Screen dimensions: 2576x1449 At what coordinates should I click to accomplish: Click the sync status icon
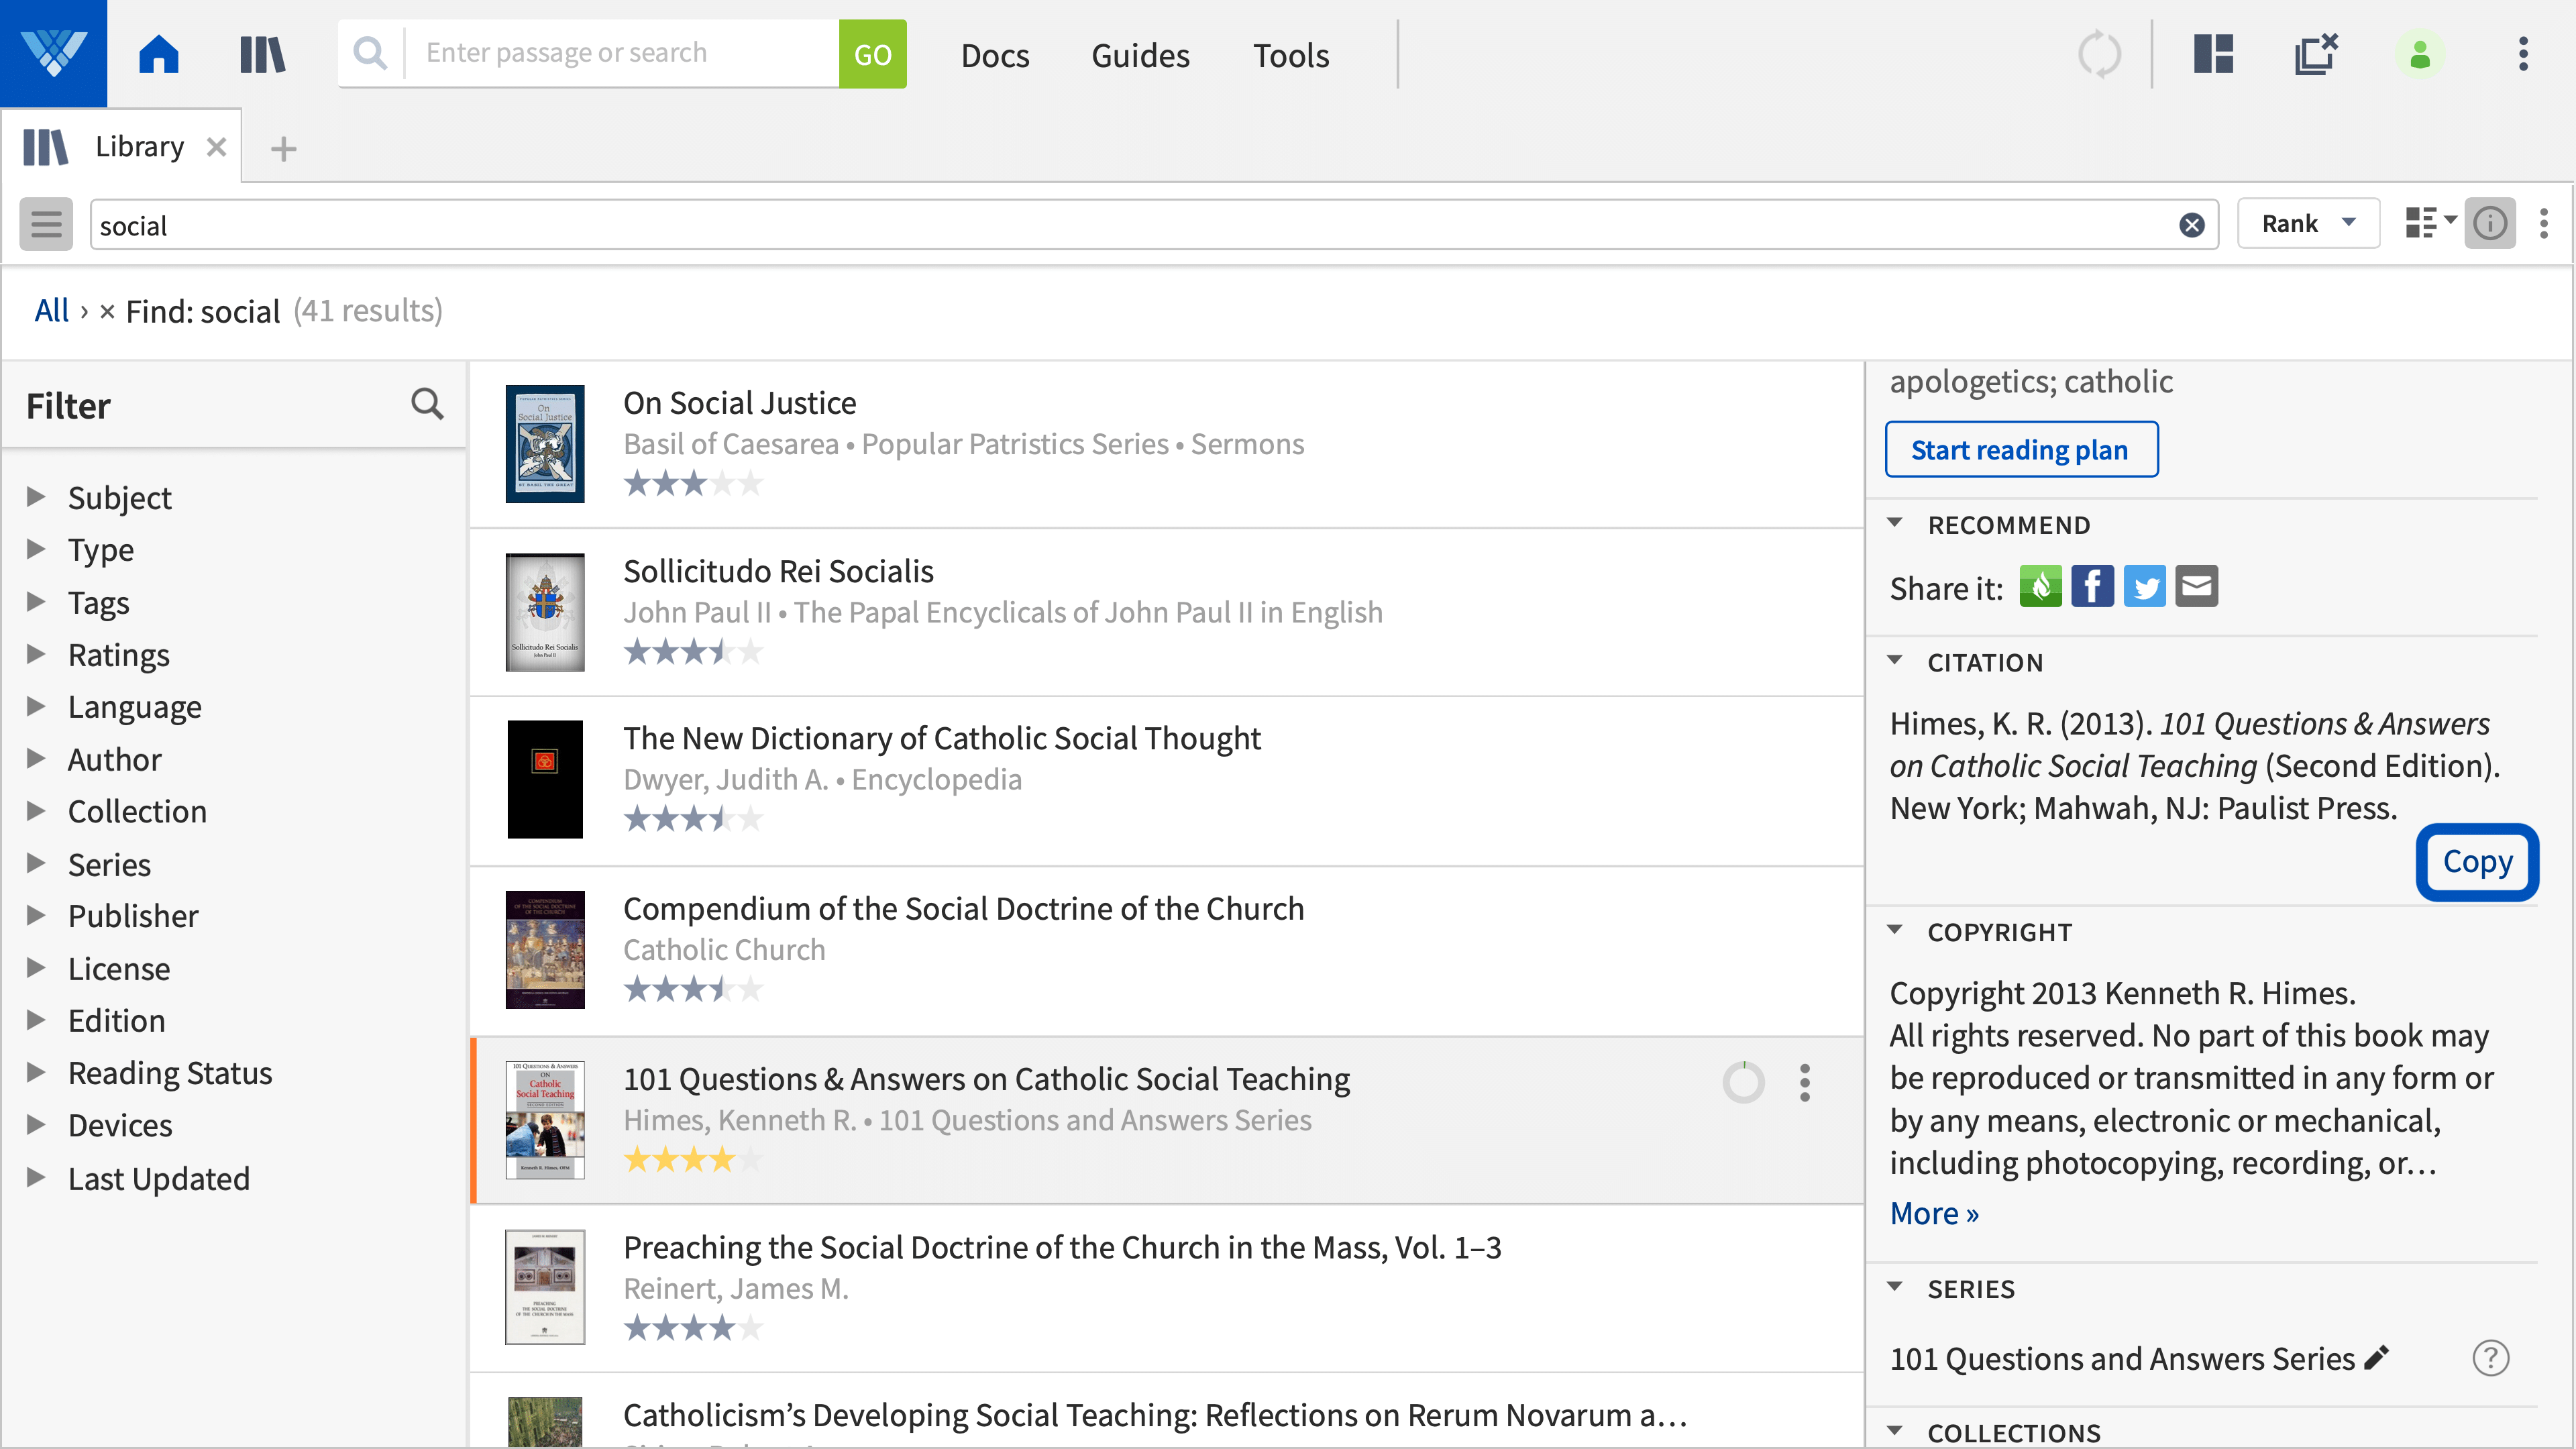(x=2099, y=54)
